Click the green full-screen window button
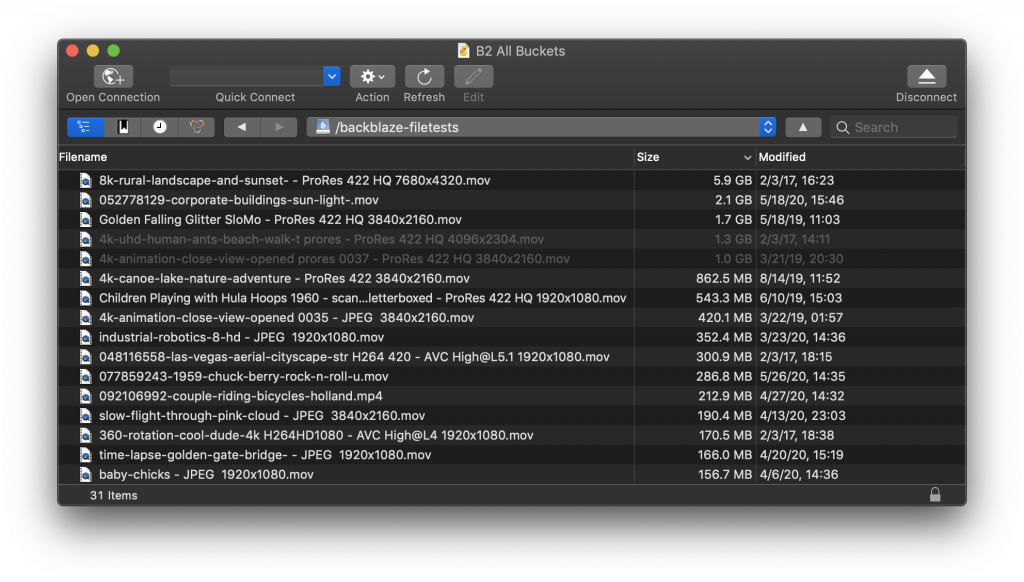This screenshot has width=1024, height=582. tap(114, 51)
